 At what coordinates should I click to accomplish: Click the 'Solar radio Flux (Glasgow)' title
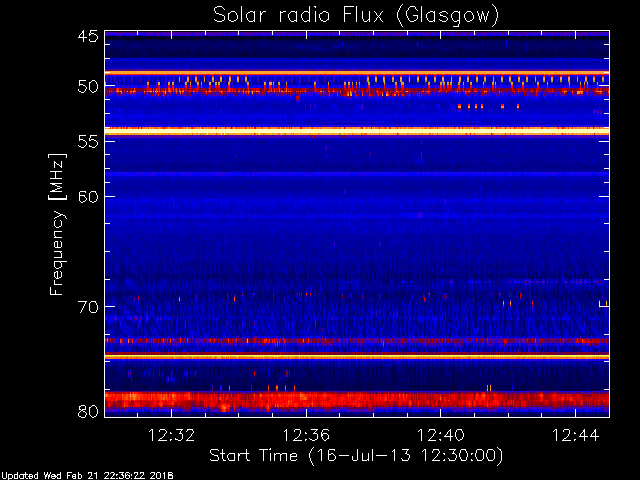[356, 16]
